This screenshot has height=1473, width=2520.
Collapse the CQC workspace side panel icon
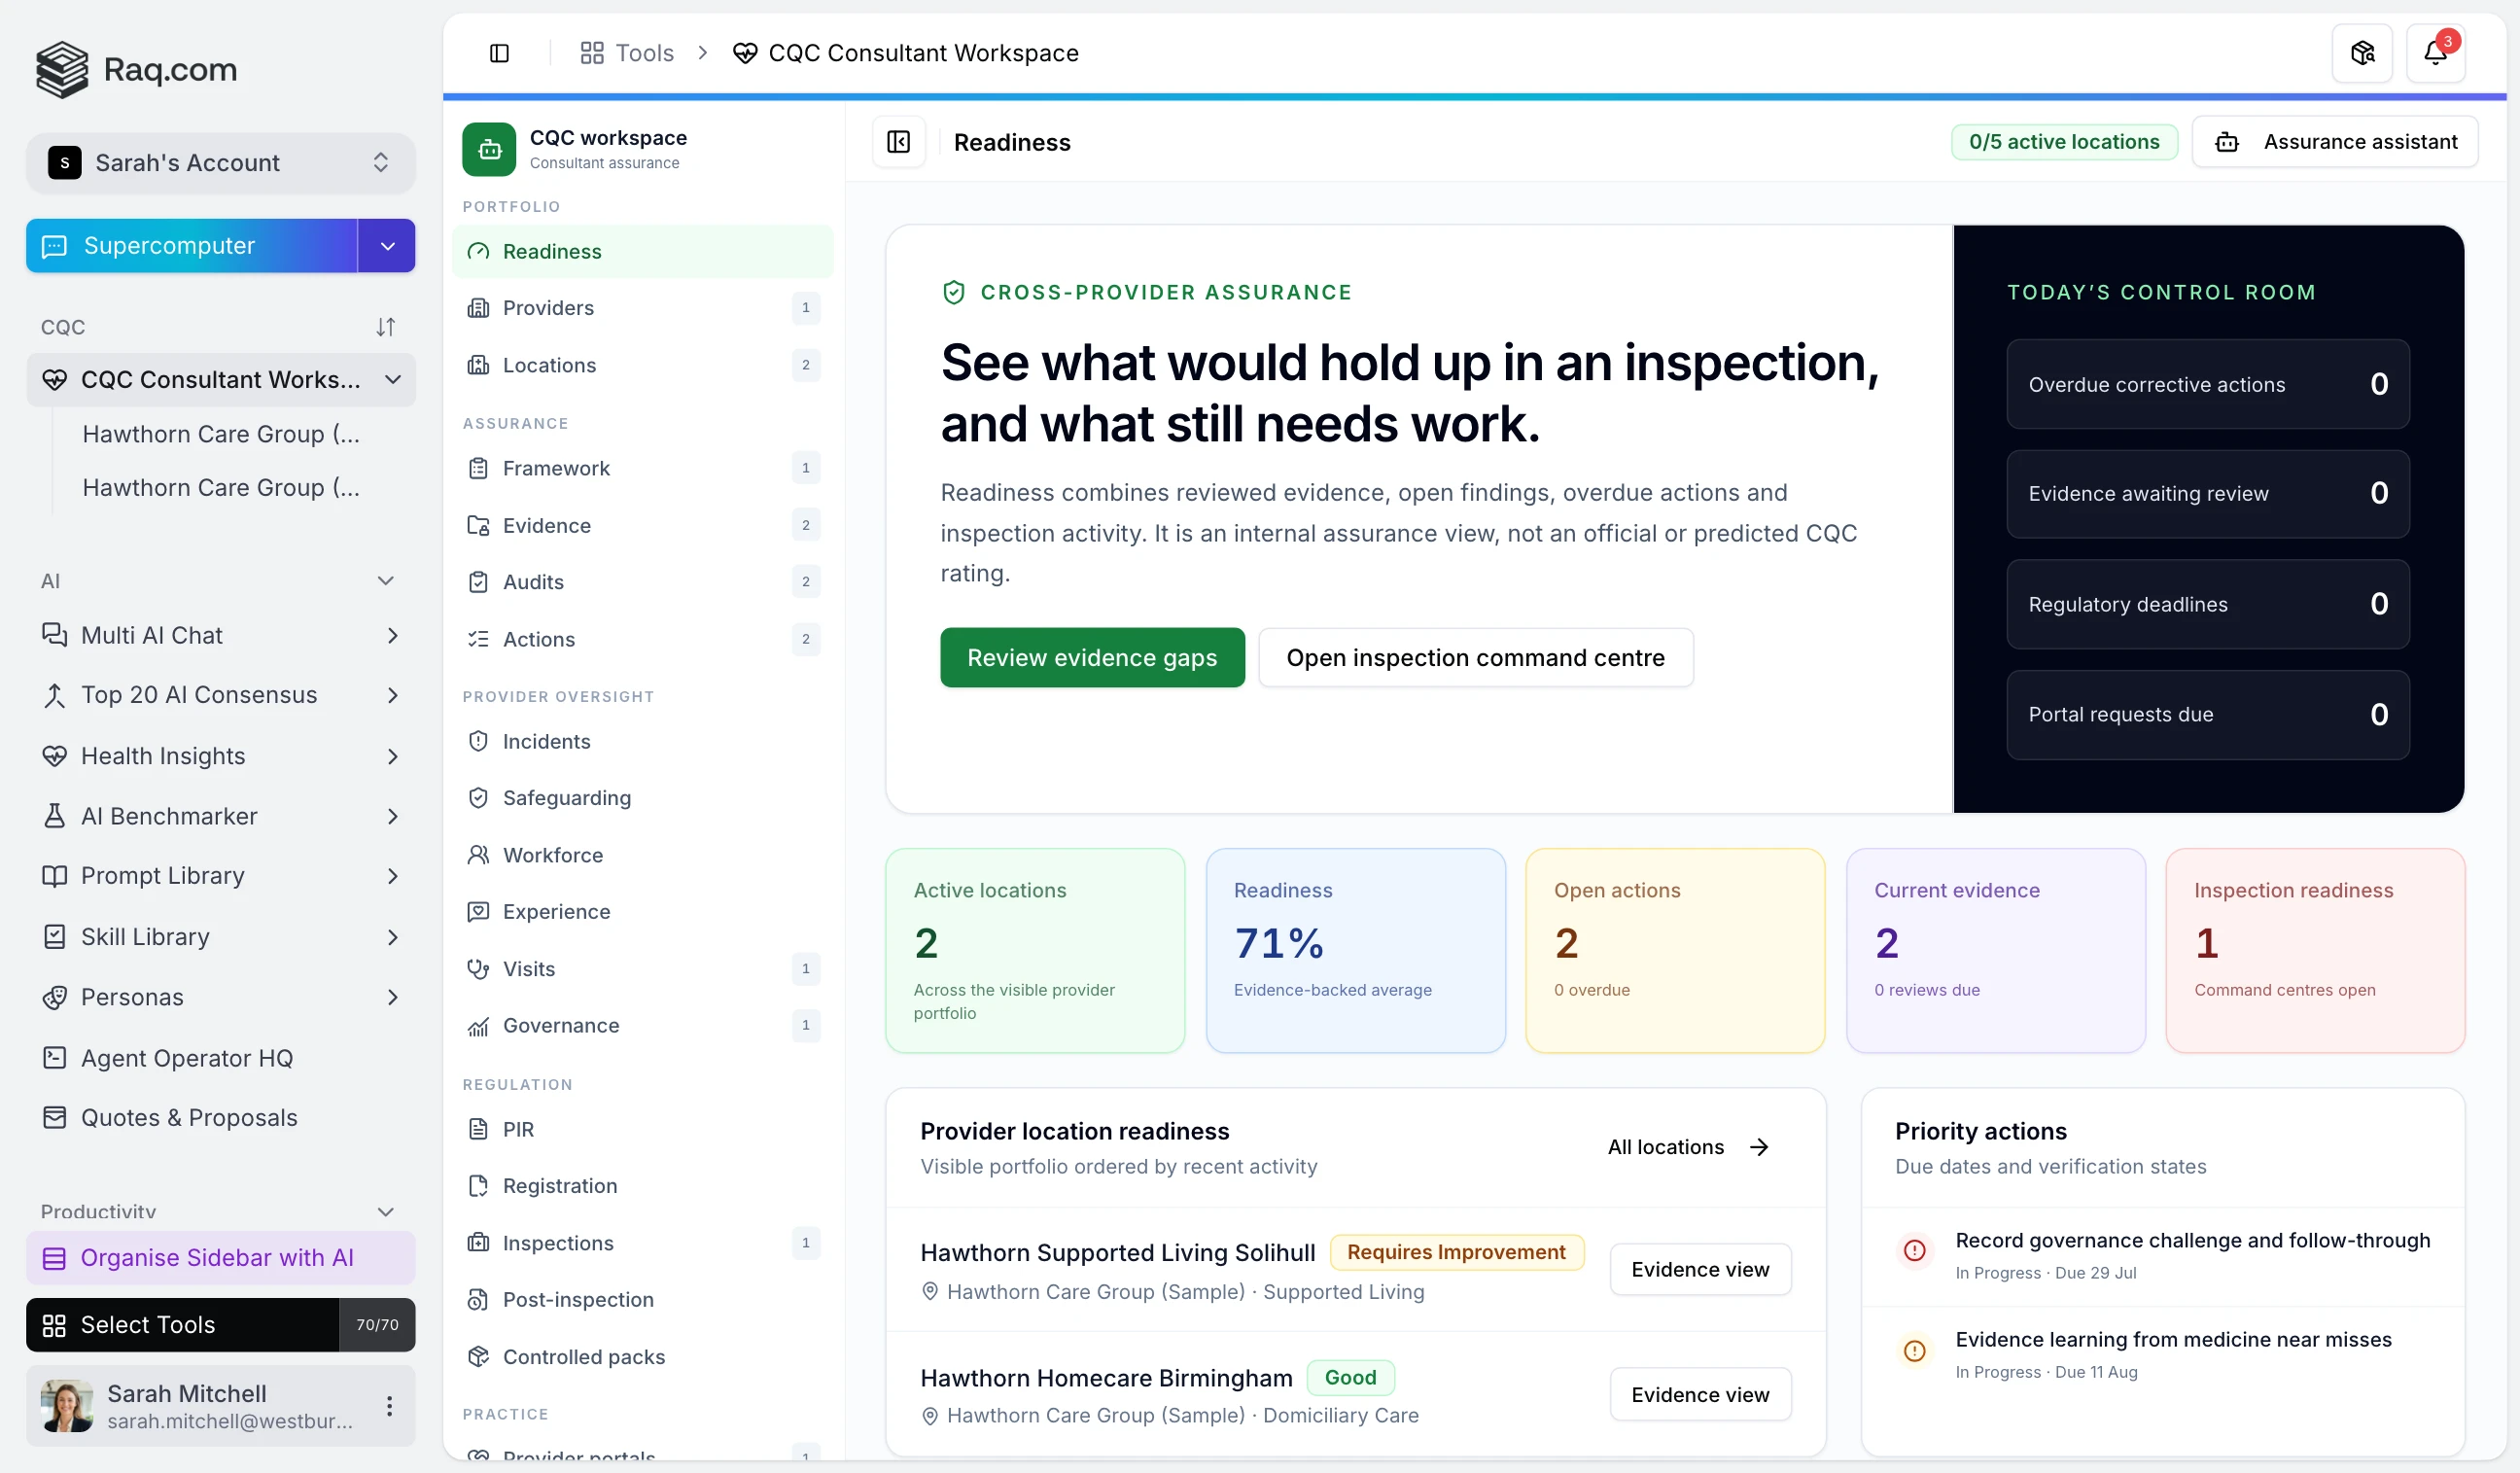click(898, 142)
